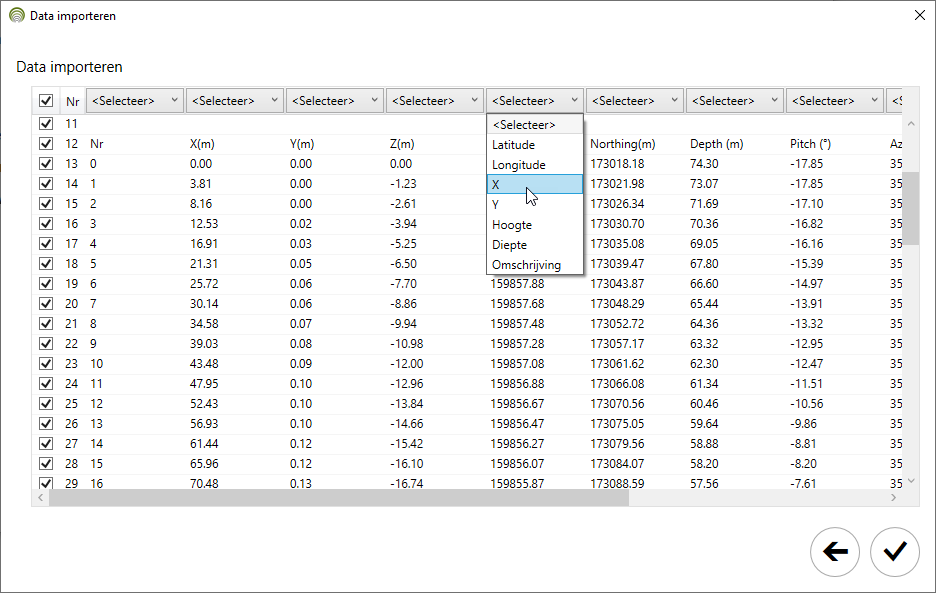Uncheck the checkbox for row 11
The image size is (936, 593).
[x=46, y=124]
